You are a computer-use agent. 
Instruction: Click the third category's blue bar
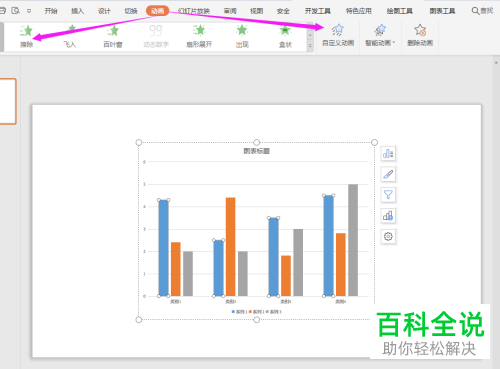[274, 257]
